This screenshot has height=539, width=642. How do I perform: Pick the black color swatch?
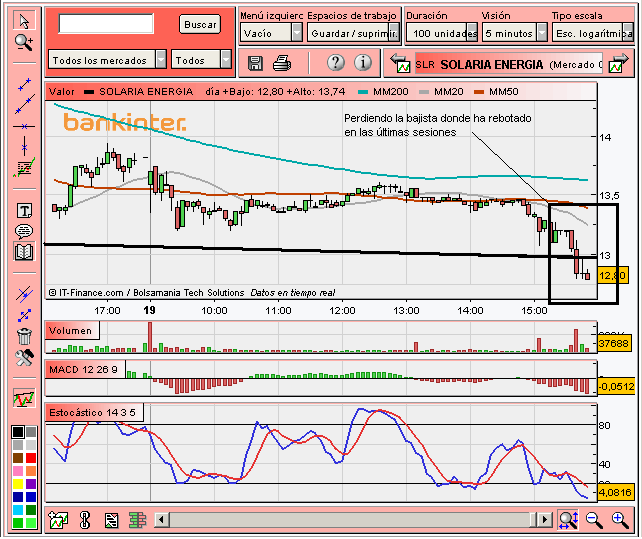click(x=18, y=432)
